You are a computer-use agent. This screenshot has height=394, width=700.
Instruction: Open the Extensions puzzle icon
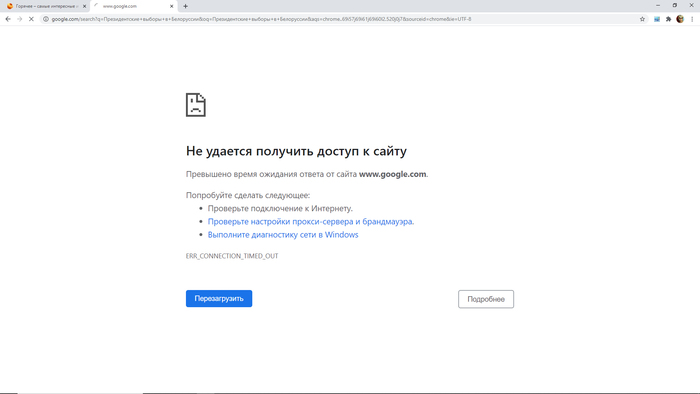tap(668, 19)
